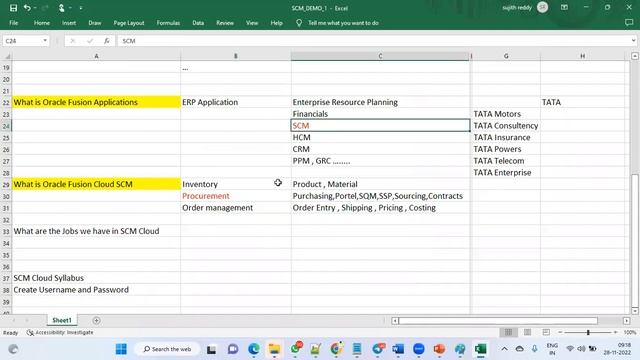Select the cell 'Create Username and Password'

tap(96, 290)
